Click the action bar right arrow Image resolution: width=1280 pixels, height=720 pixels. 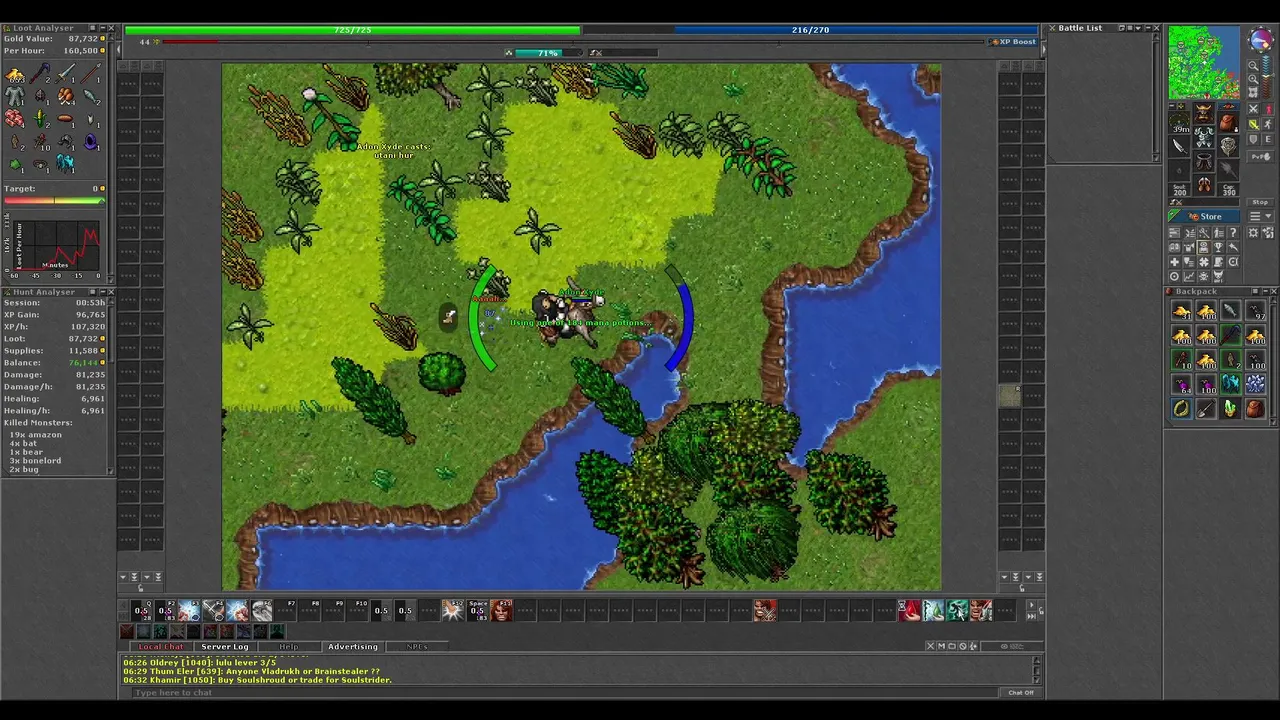tap(1031, 605)
